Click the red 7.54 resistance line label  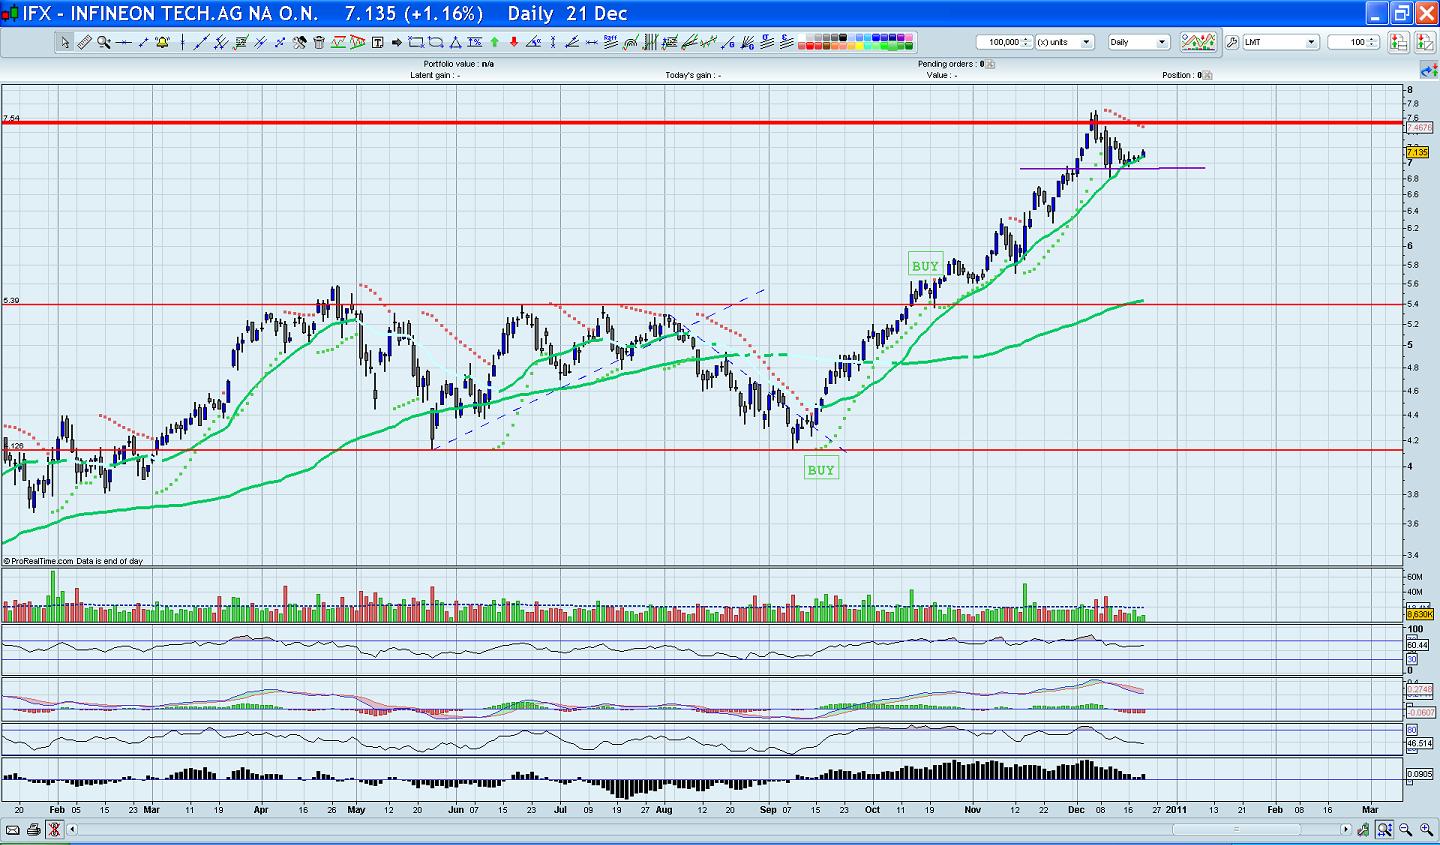pyautogui.click(x=11, y=118)
